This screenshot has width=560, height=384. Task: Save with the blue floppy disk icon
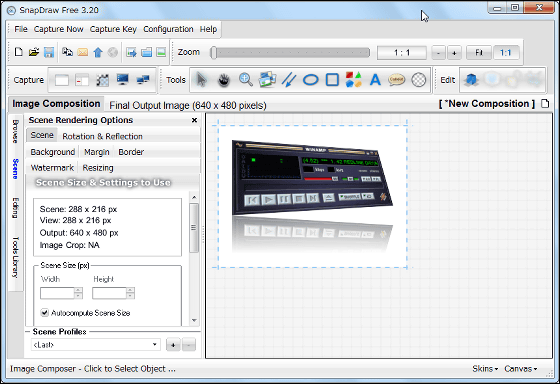point(49,52)
